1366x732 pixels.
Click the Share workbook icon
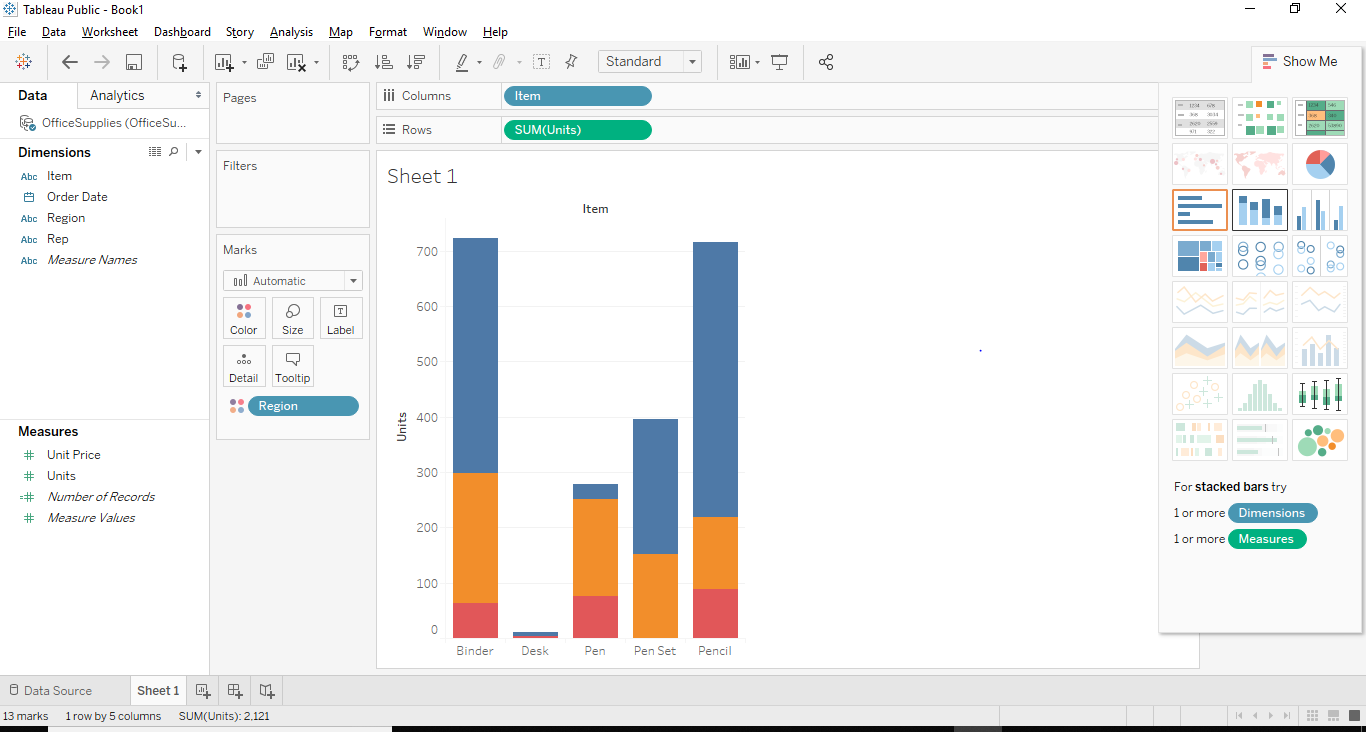click(826, 61)
